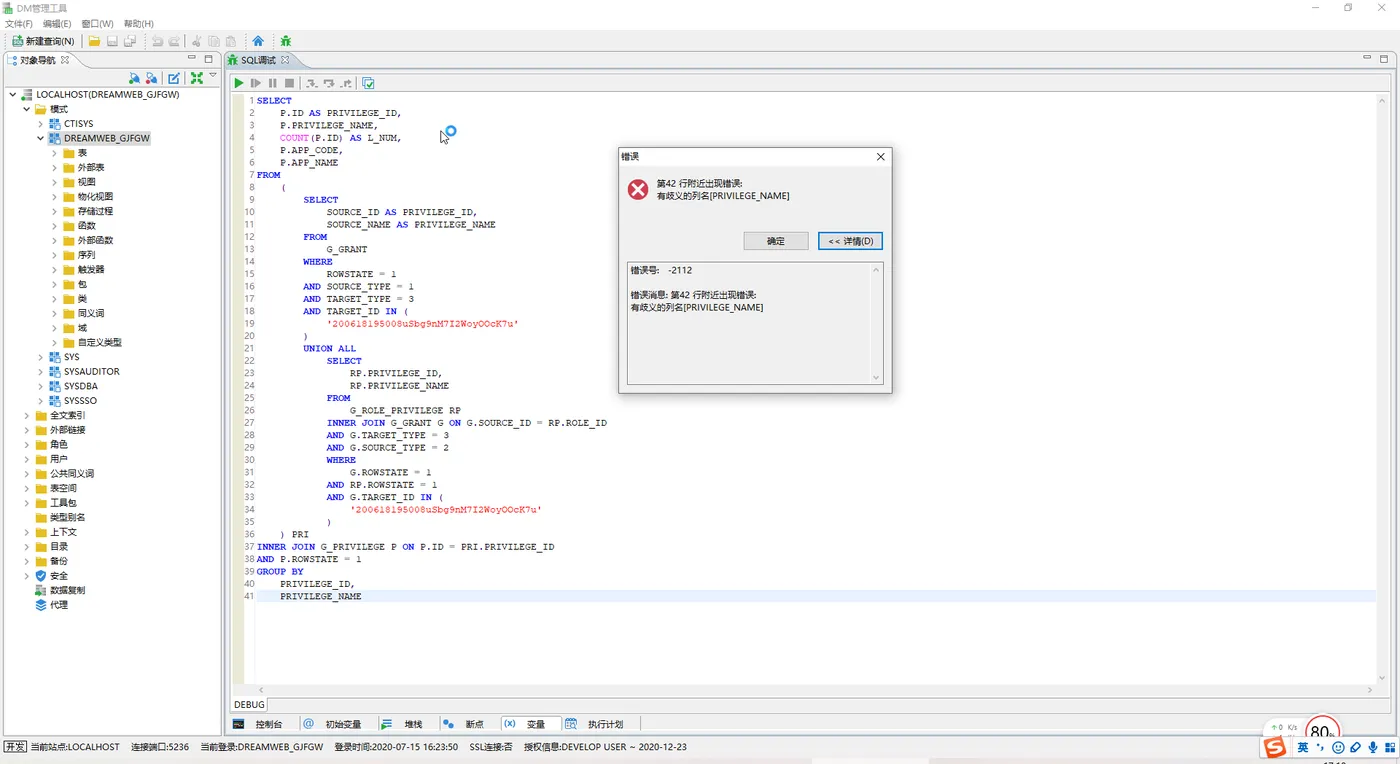Click the scissors cut icon in main toolbar
Screen dimensions: 1400x764
coord(196,41)
